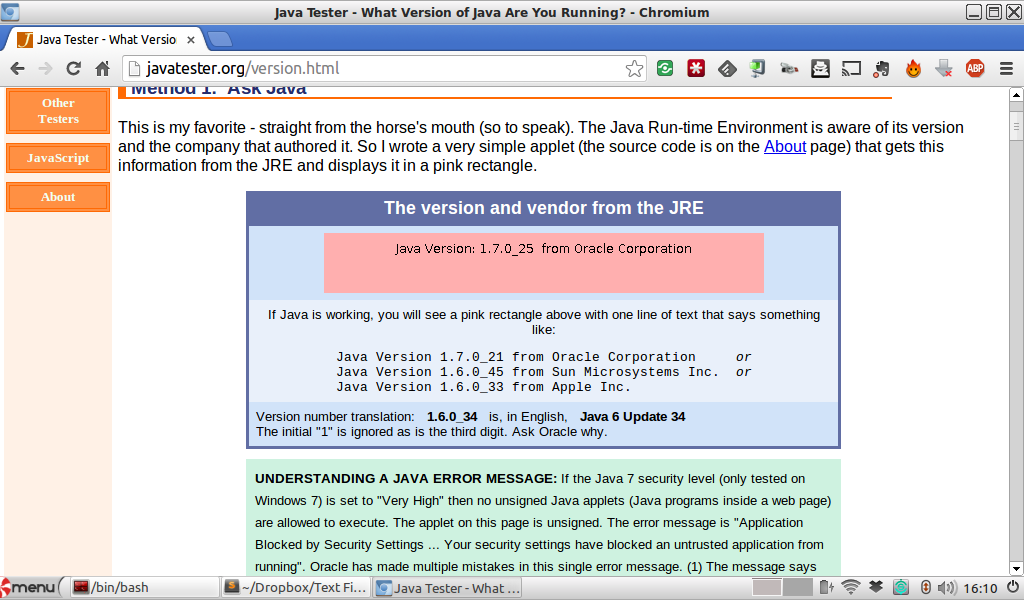
Task: Open the download arrow extension icon
Action: point(944,68)
